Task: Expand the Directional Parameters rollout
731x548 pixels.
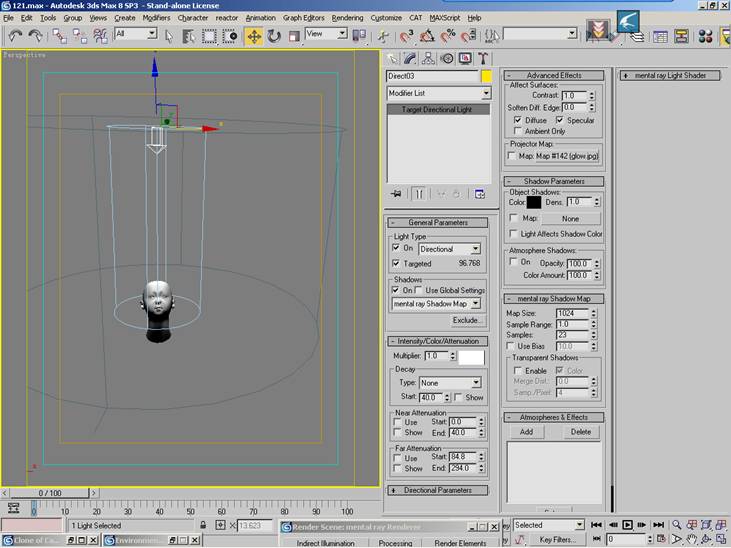Action: [439, 490]
